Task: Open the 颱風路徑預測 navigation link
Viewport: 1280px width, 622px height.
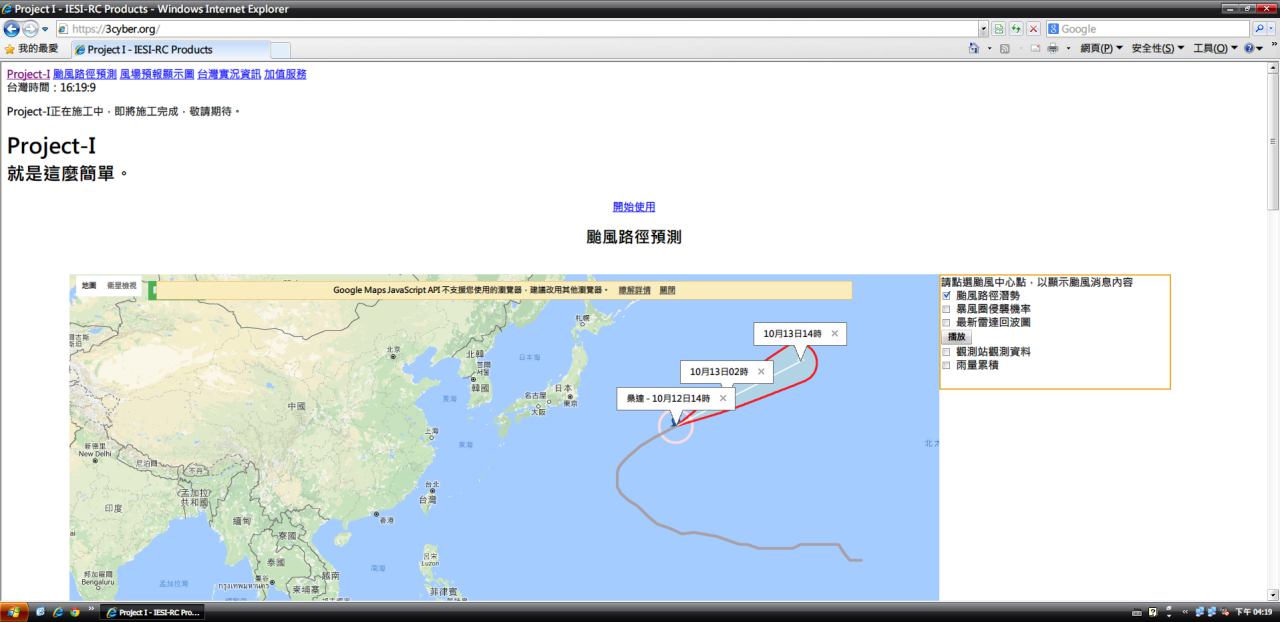Action: 84,74
